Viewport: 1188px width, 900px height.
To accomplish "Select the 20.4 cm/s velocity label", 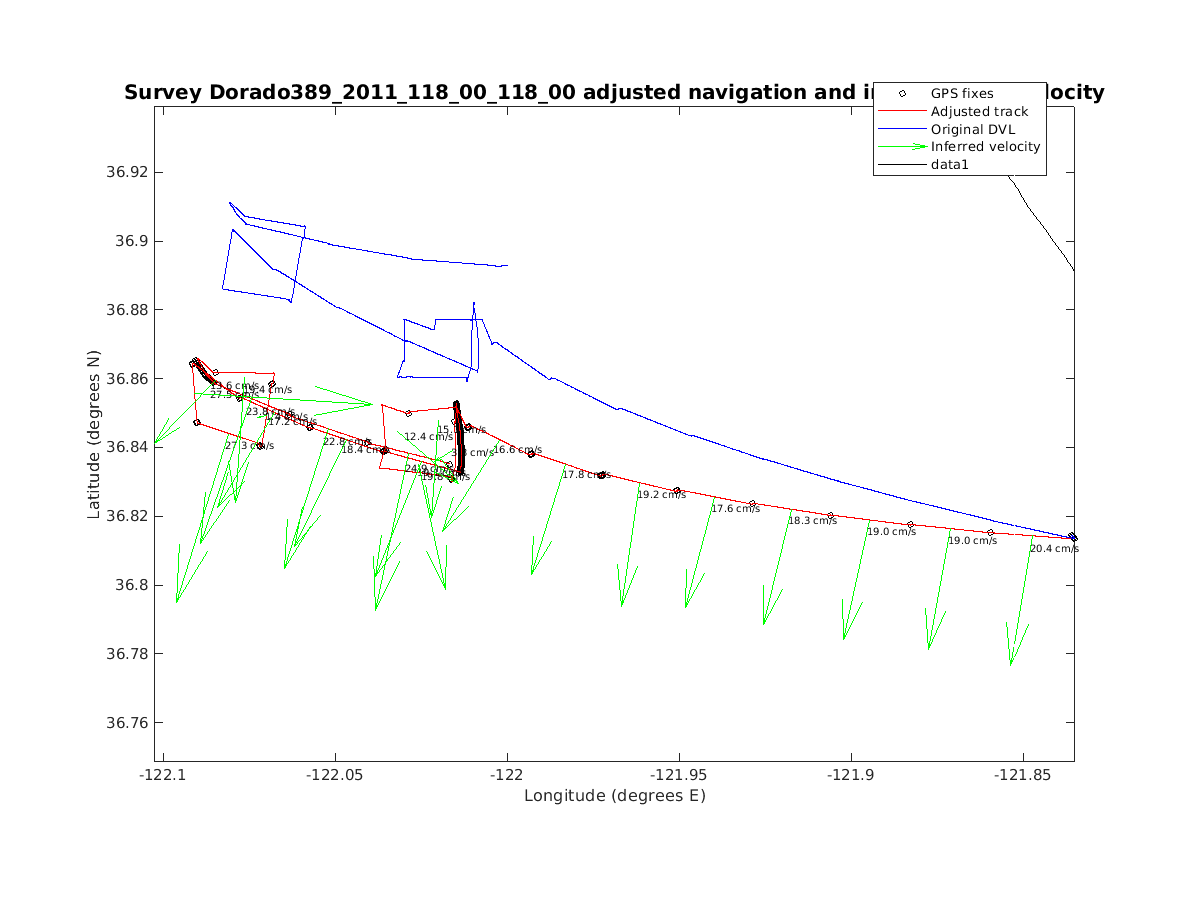I will click(1054, 548).
